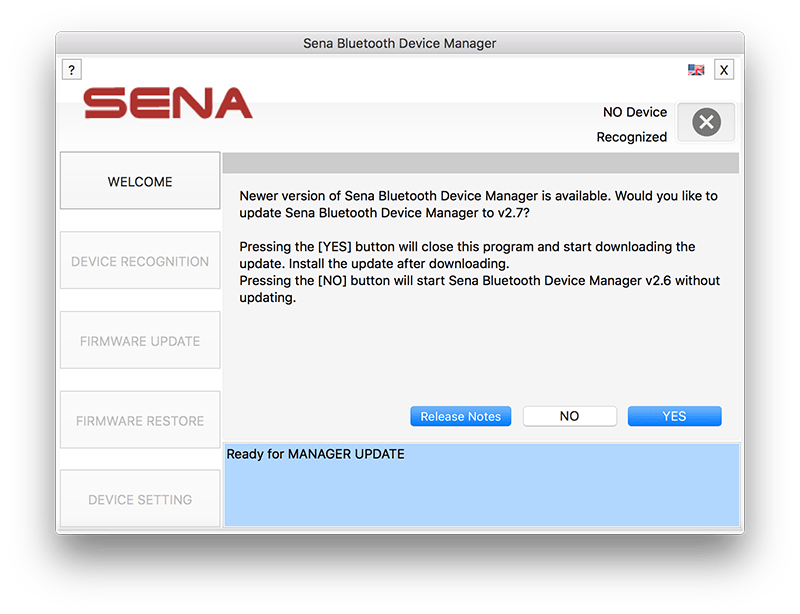800x614 pixels.
Task: Change language via the flag icon
Action: click(695, 69)
